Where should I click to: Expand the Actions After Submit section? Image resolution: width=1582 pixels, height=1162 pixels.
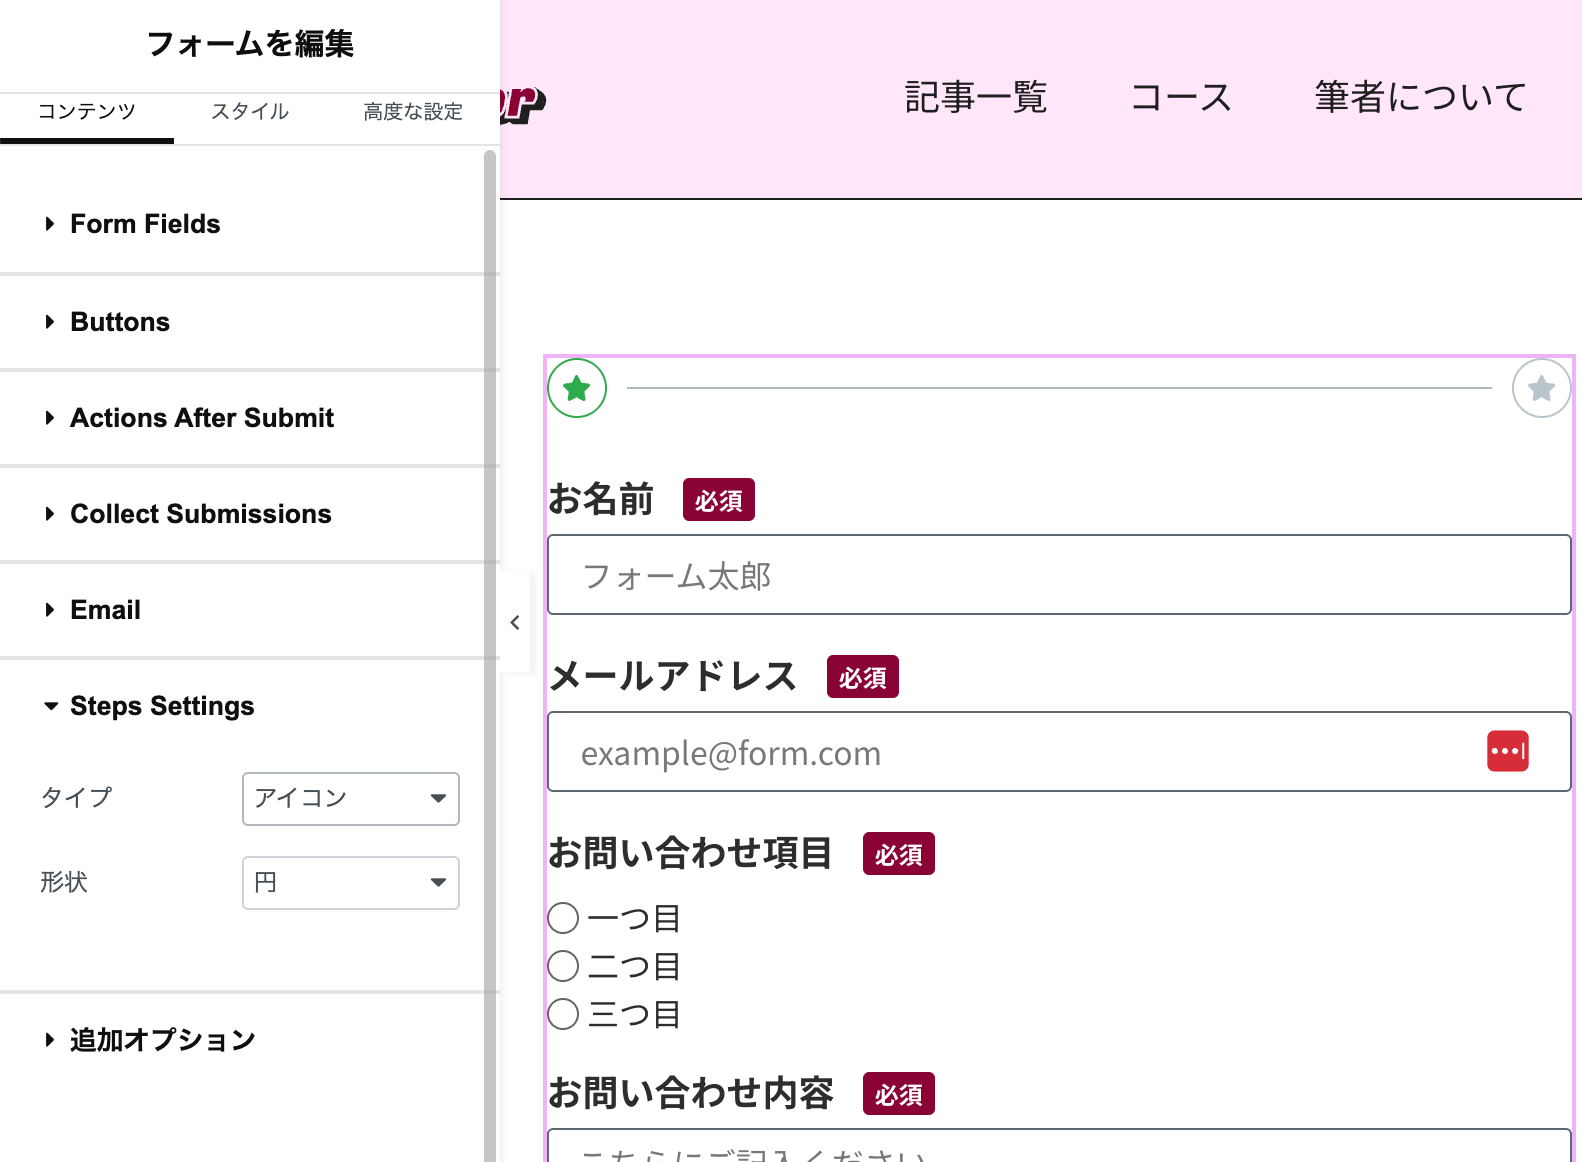[201, 418]
